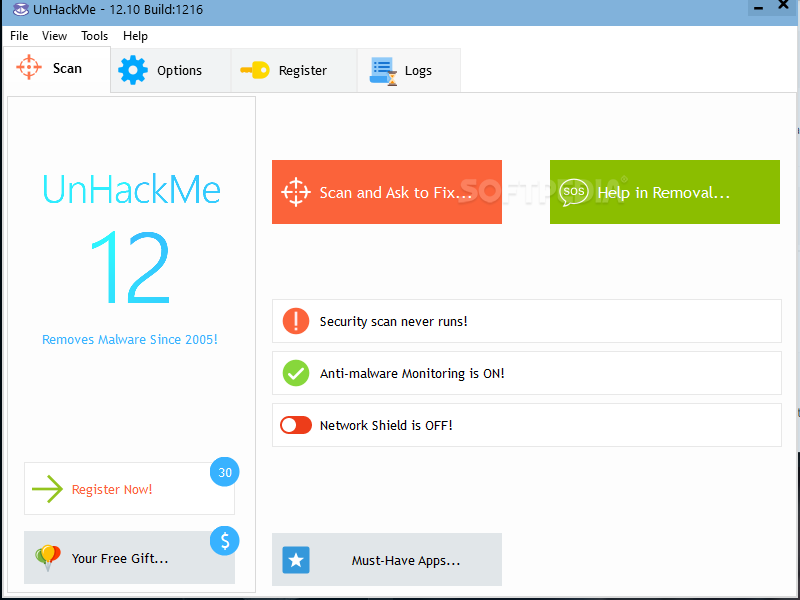This screenshot has width=800, height=600.
Task: Click the SOS speech bubble icon
Action: pos(573,192)
